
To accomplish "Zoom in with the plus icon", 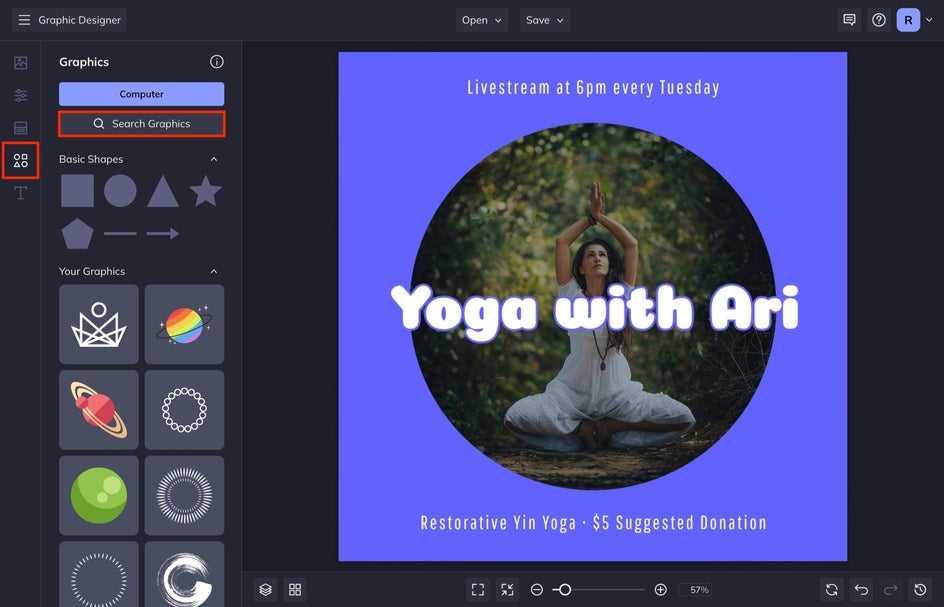I will click(660, 590).
